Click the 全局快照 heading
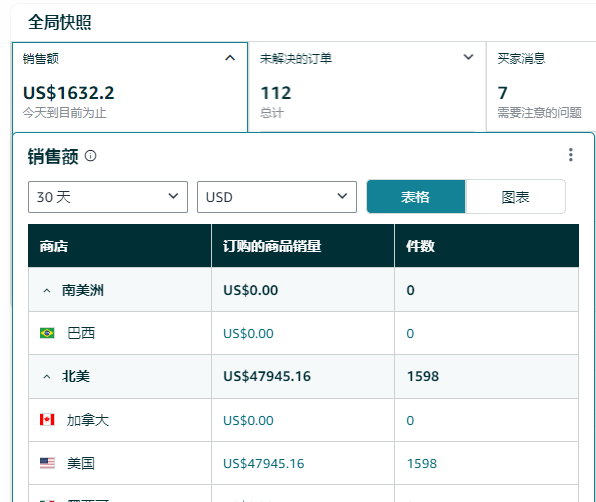The width and height of the screenshot is (596, 502). [60, 22]
